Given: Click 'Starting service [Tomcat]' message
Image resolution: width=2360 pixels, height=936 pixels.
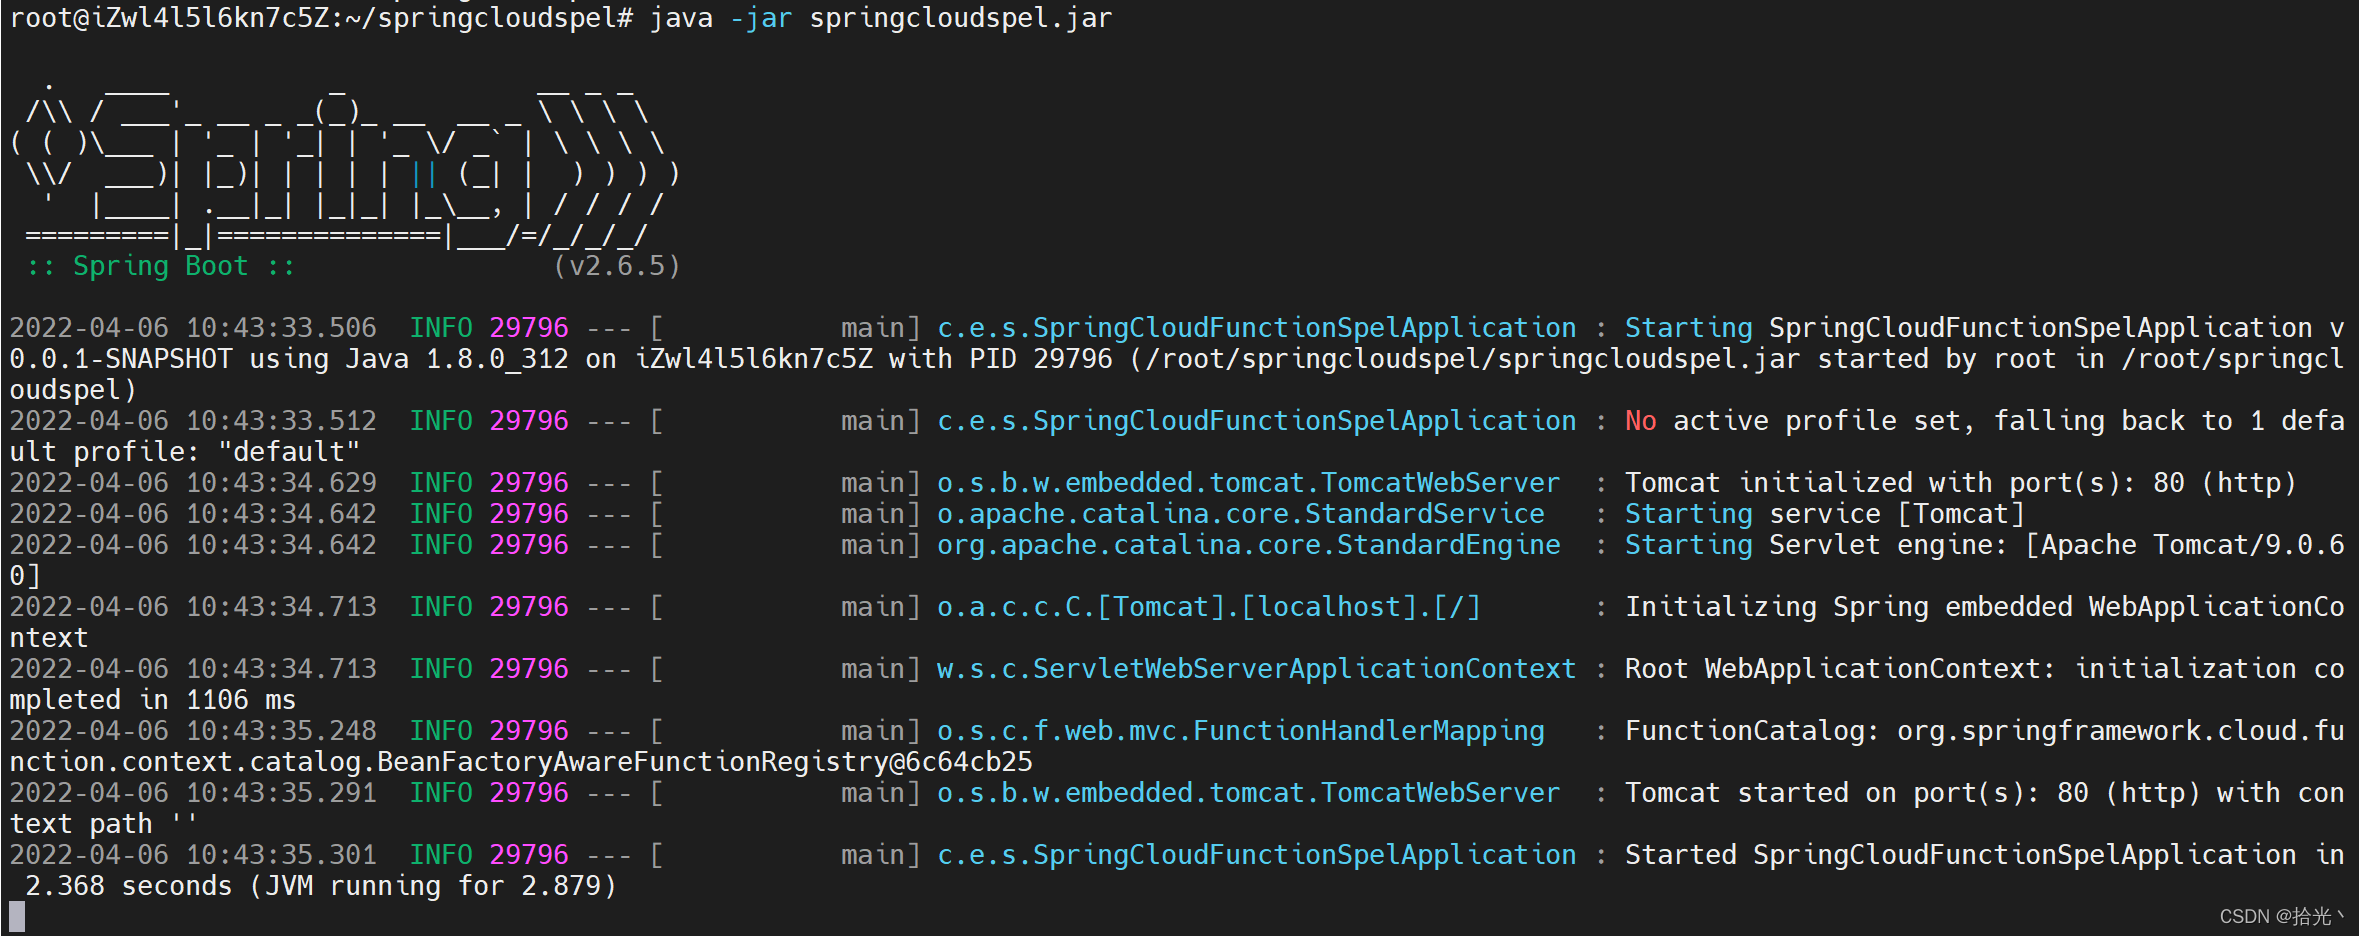Looking at the screenshot, I should [x=1825, y=514].
